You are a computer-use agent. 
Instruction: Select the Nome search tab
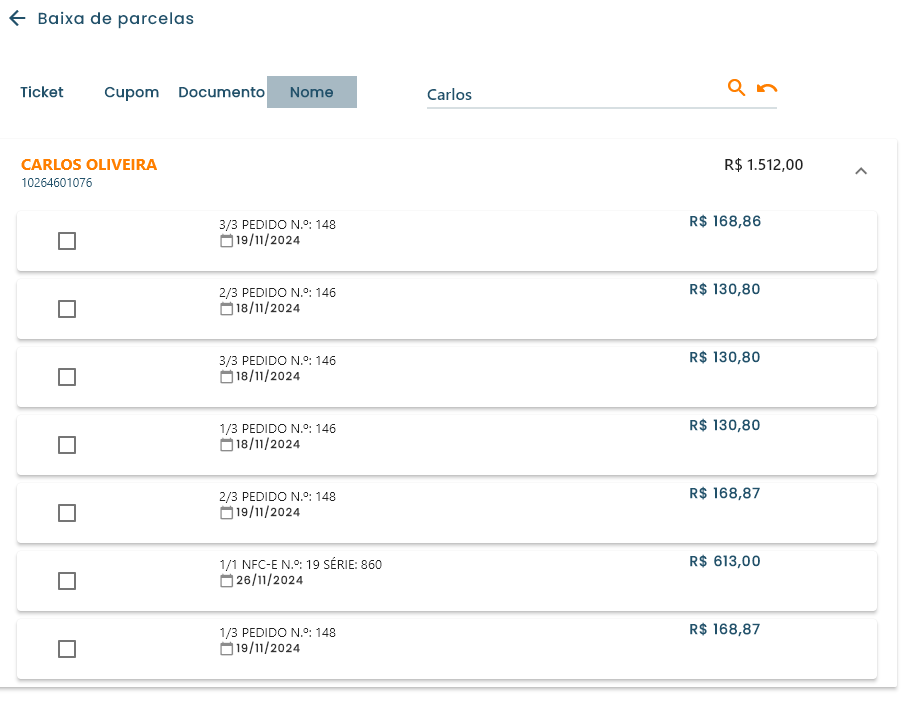click(312, 92)
